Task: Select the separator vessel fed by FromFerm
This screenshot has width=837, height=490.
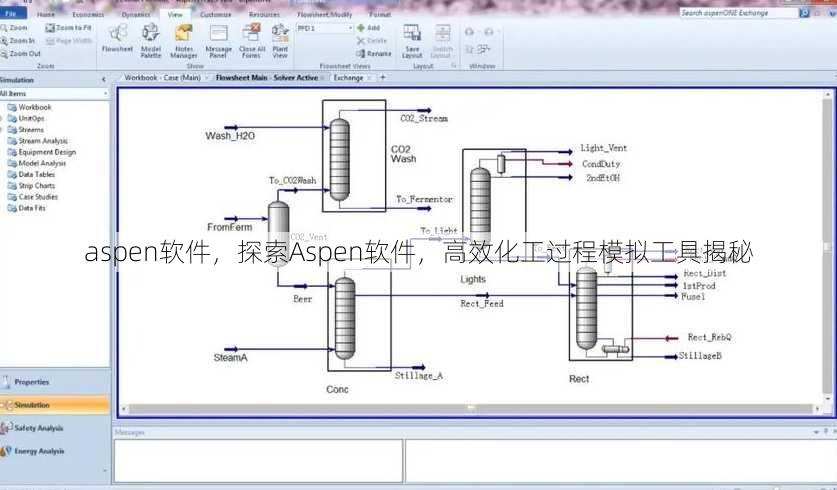Action: pos(278,234)
